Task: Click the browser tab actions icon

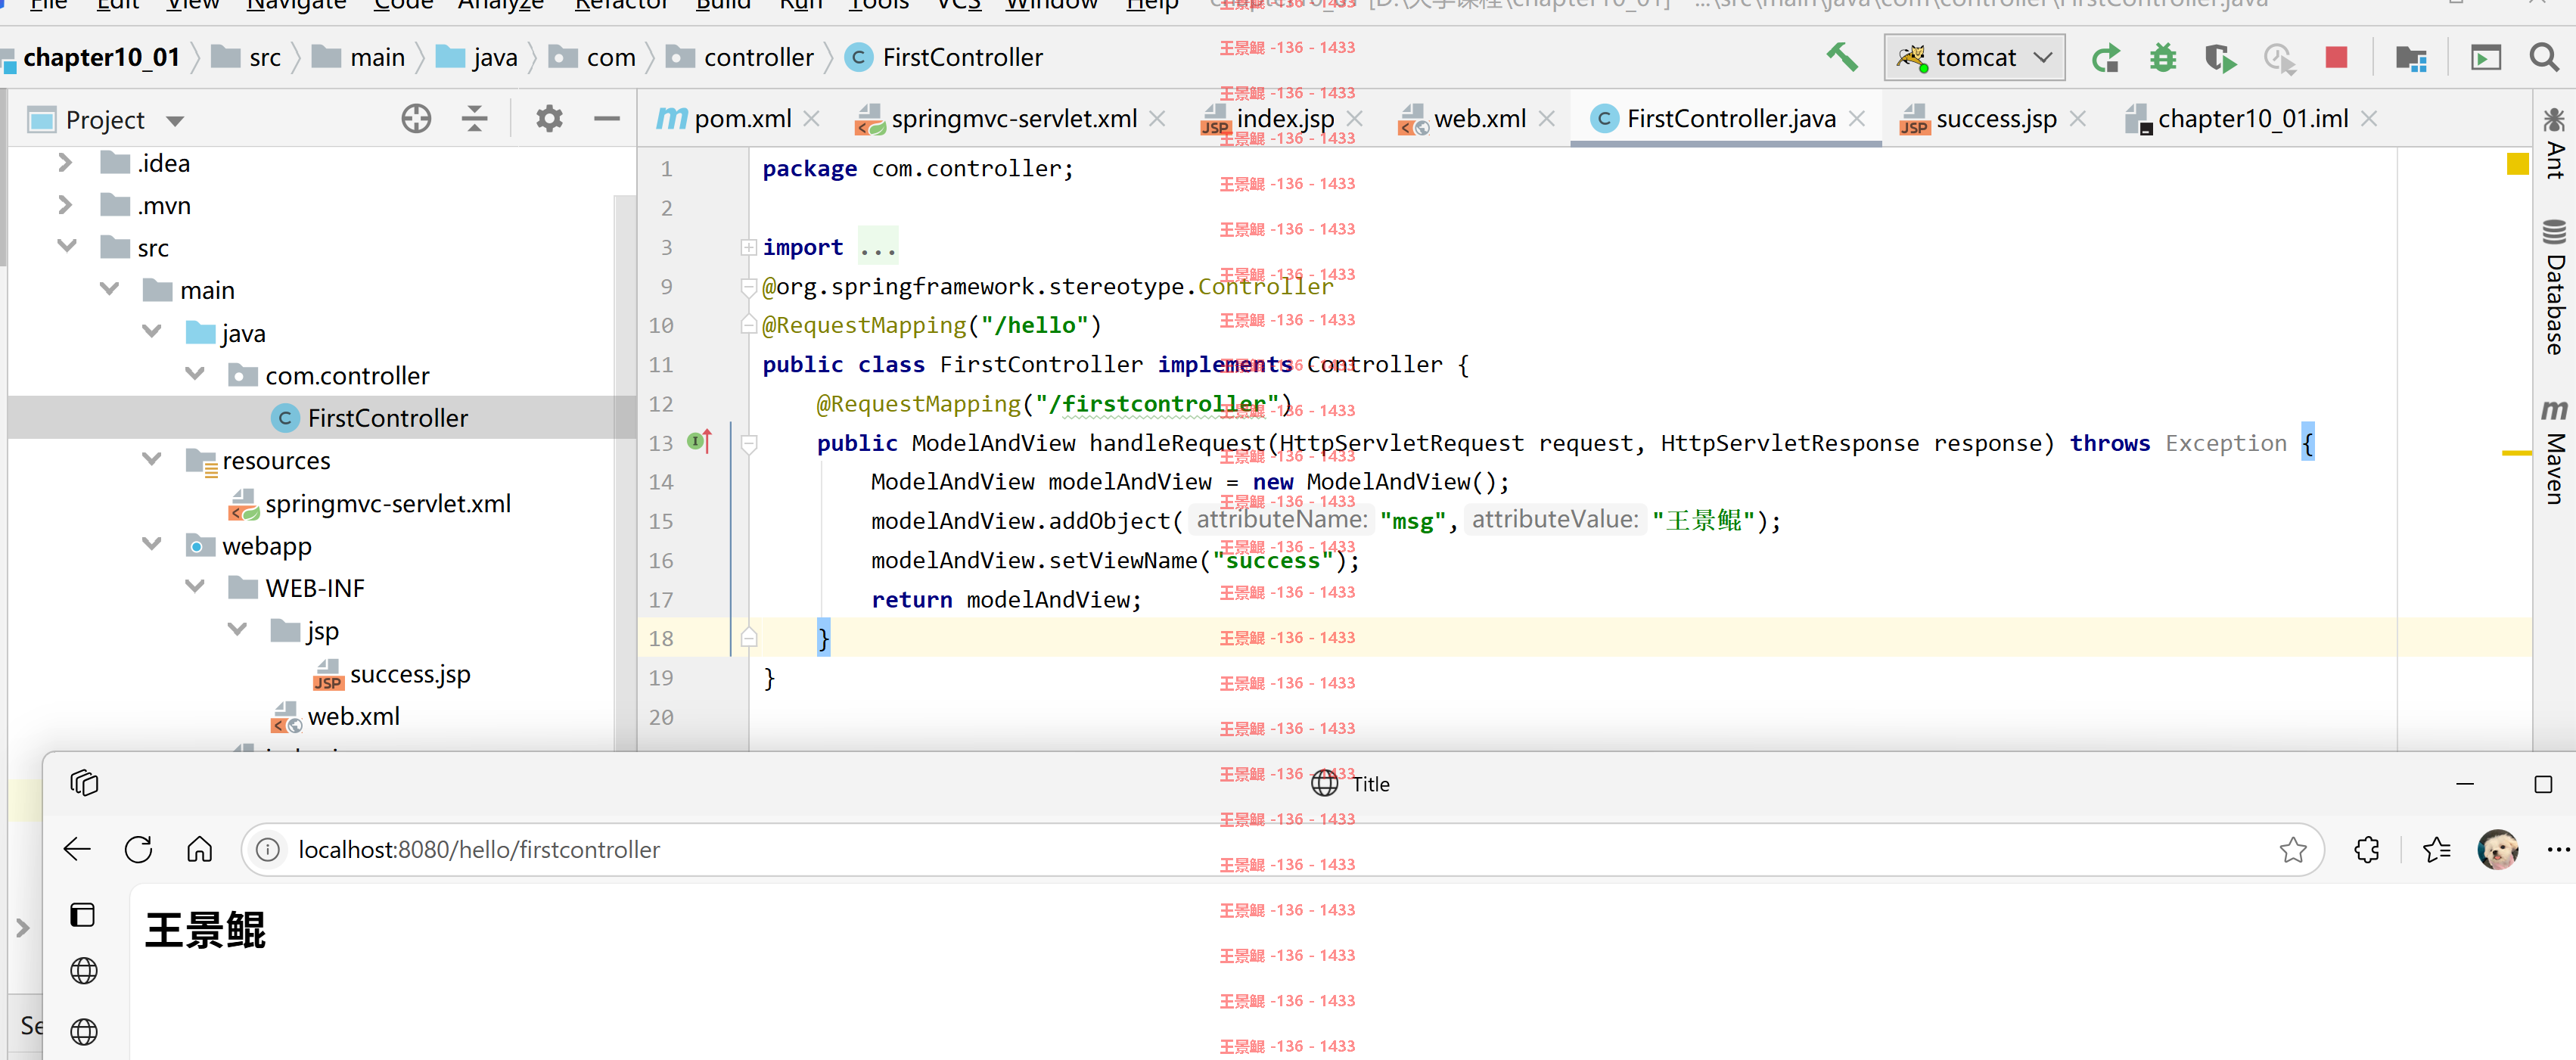Action: [84, 783]
